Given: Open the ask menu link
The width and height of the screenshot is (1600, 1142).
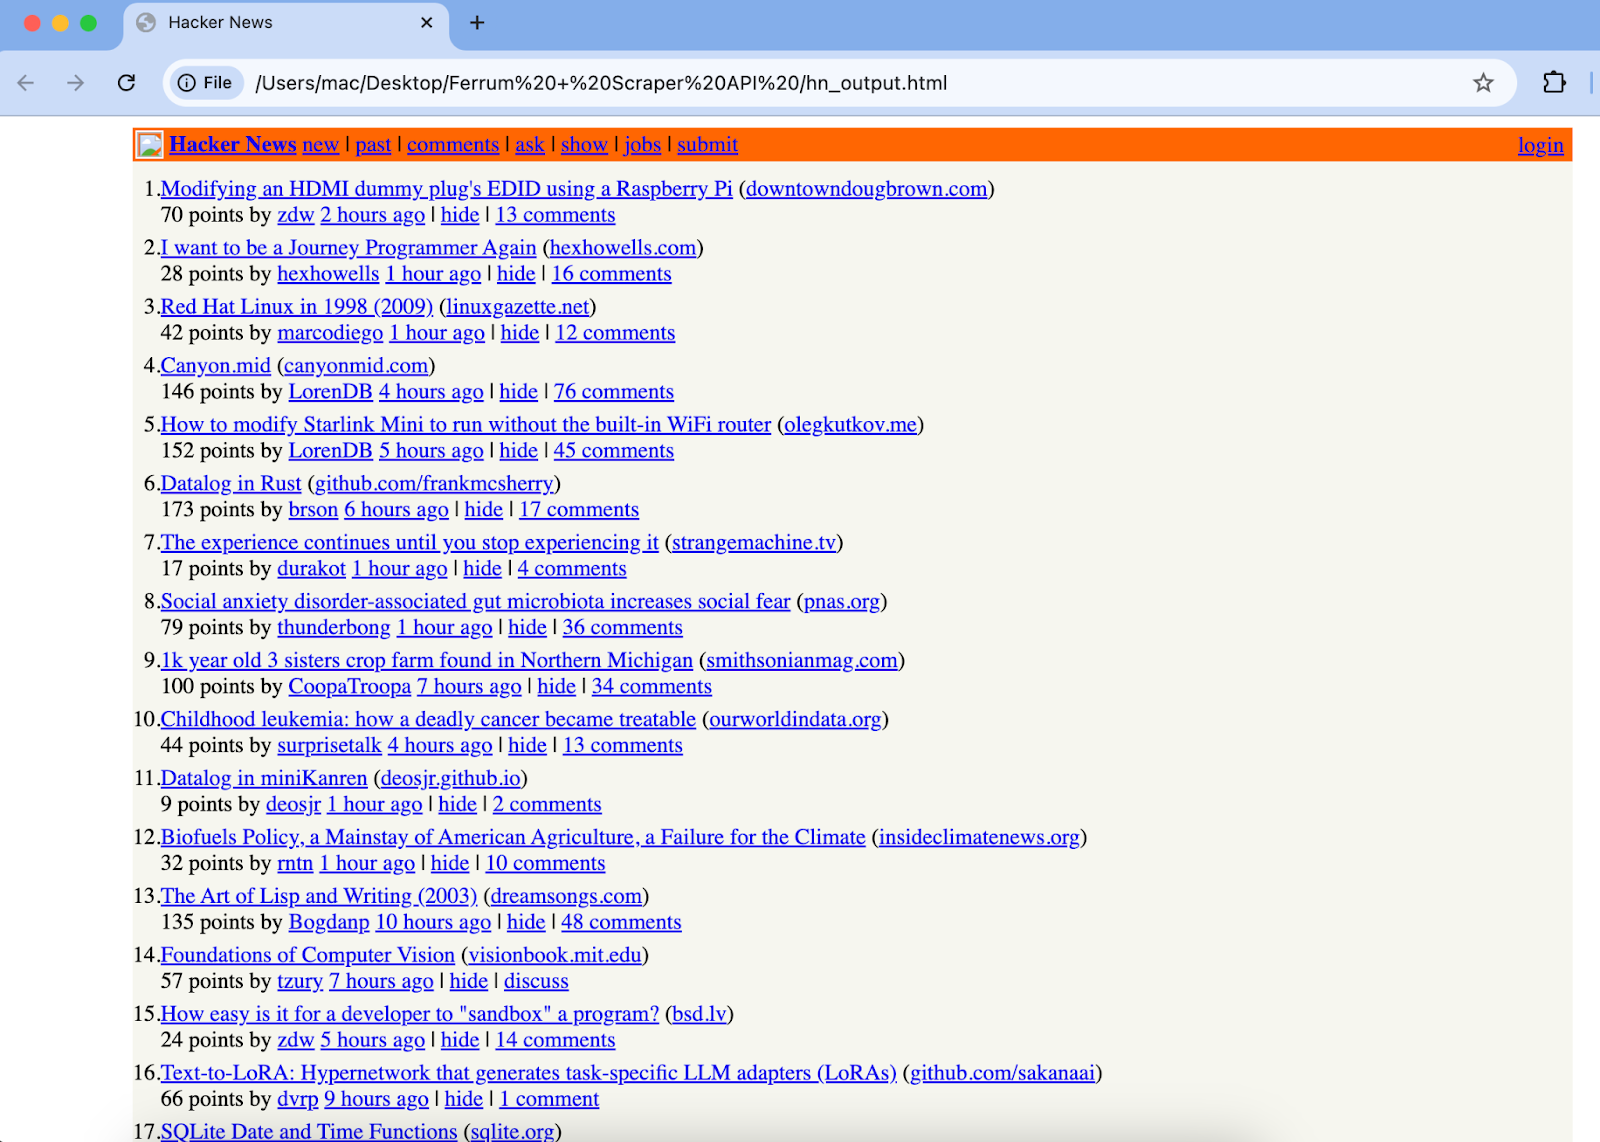Looking at the screenshot, I should [530, 144].
